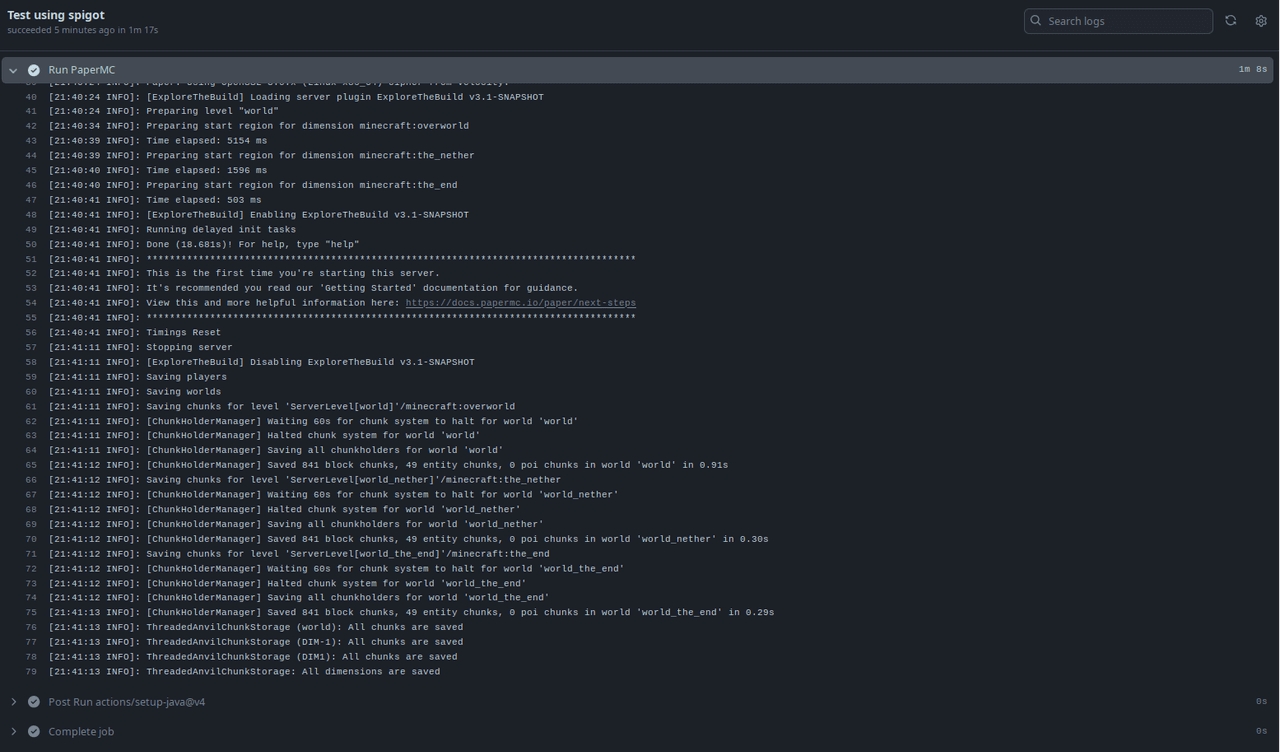Open the log settings gear menu
Screen dimensions: 1280x752
click(1261, 21)
